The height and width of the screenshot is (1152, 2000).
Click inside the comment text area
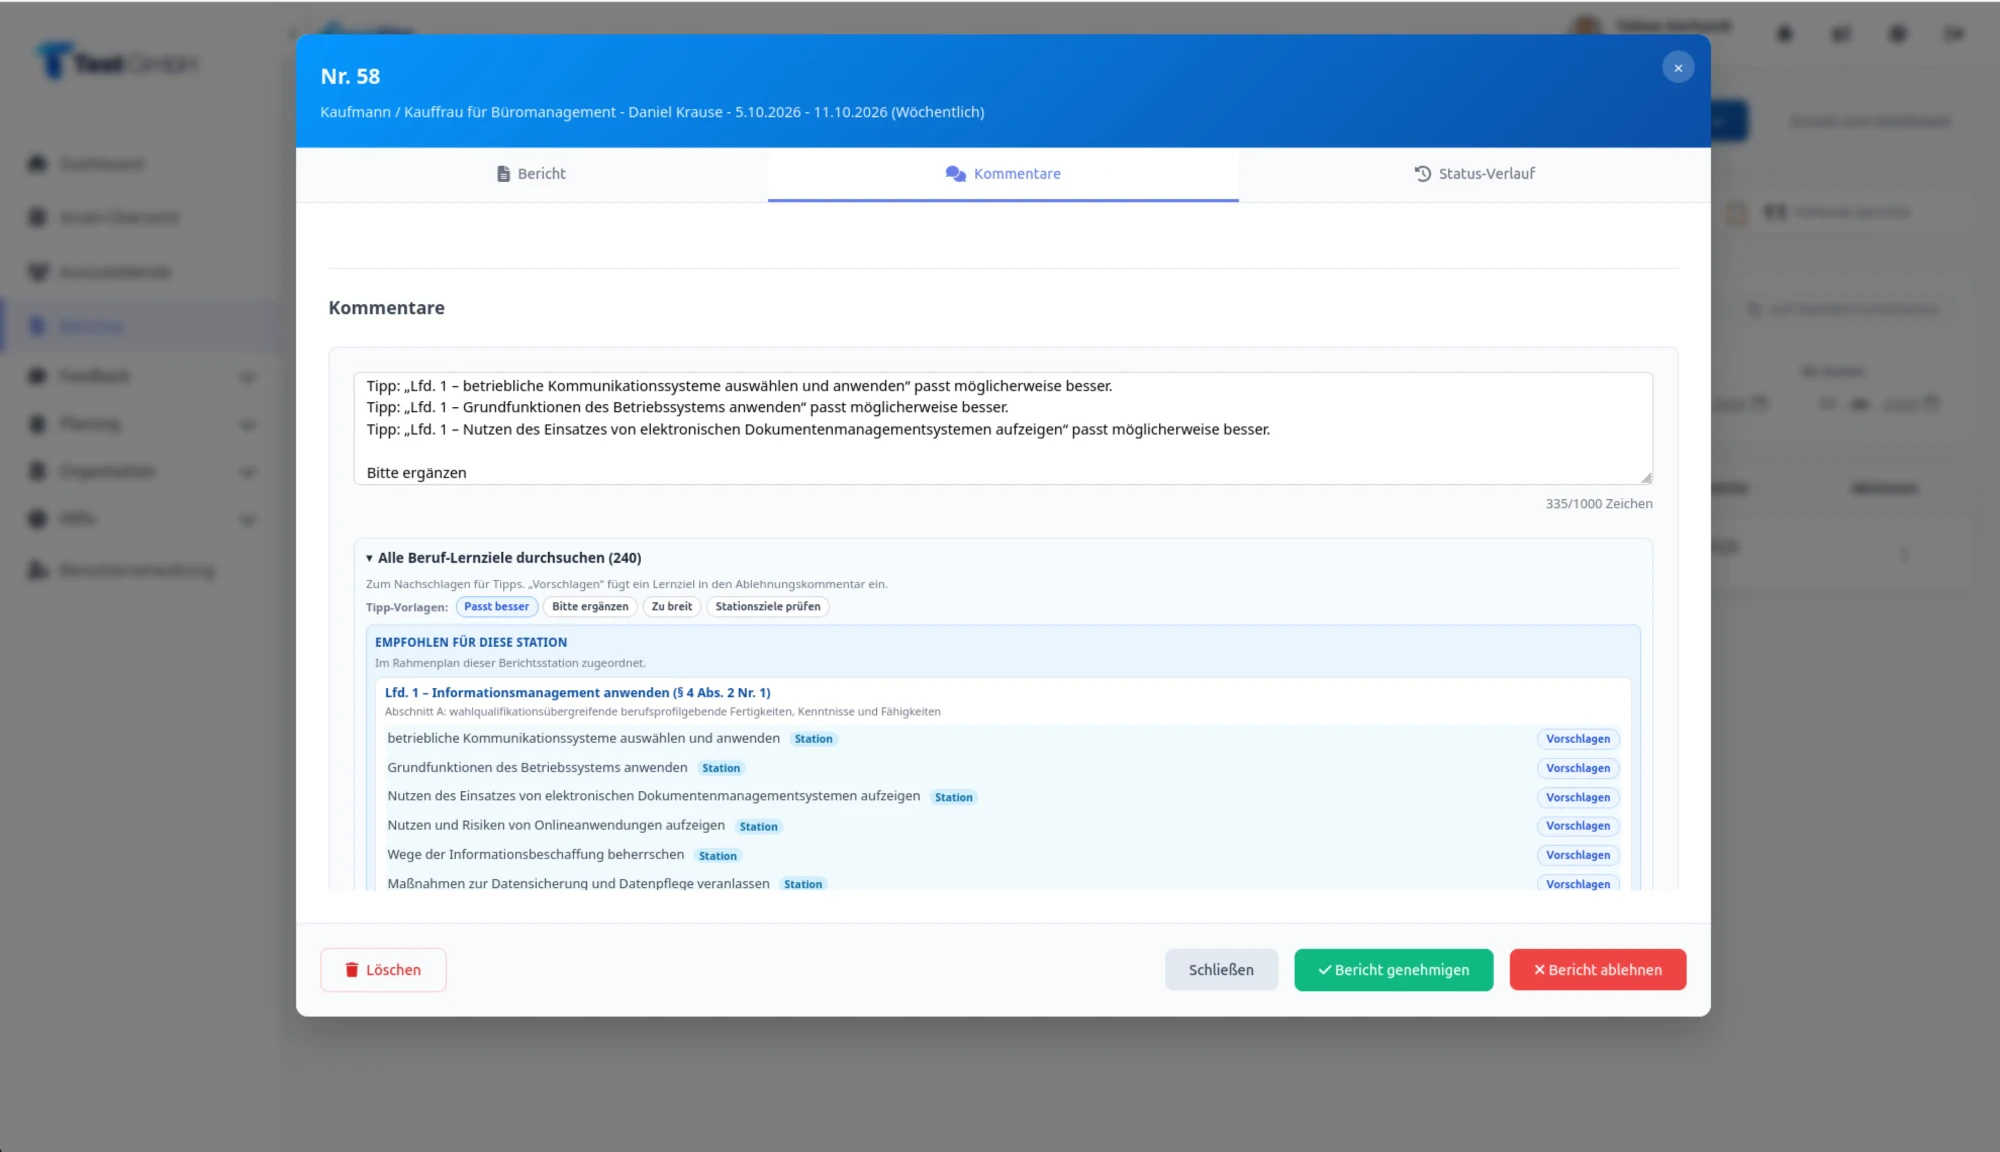tap(1003, 429)
